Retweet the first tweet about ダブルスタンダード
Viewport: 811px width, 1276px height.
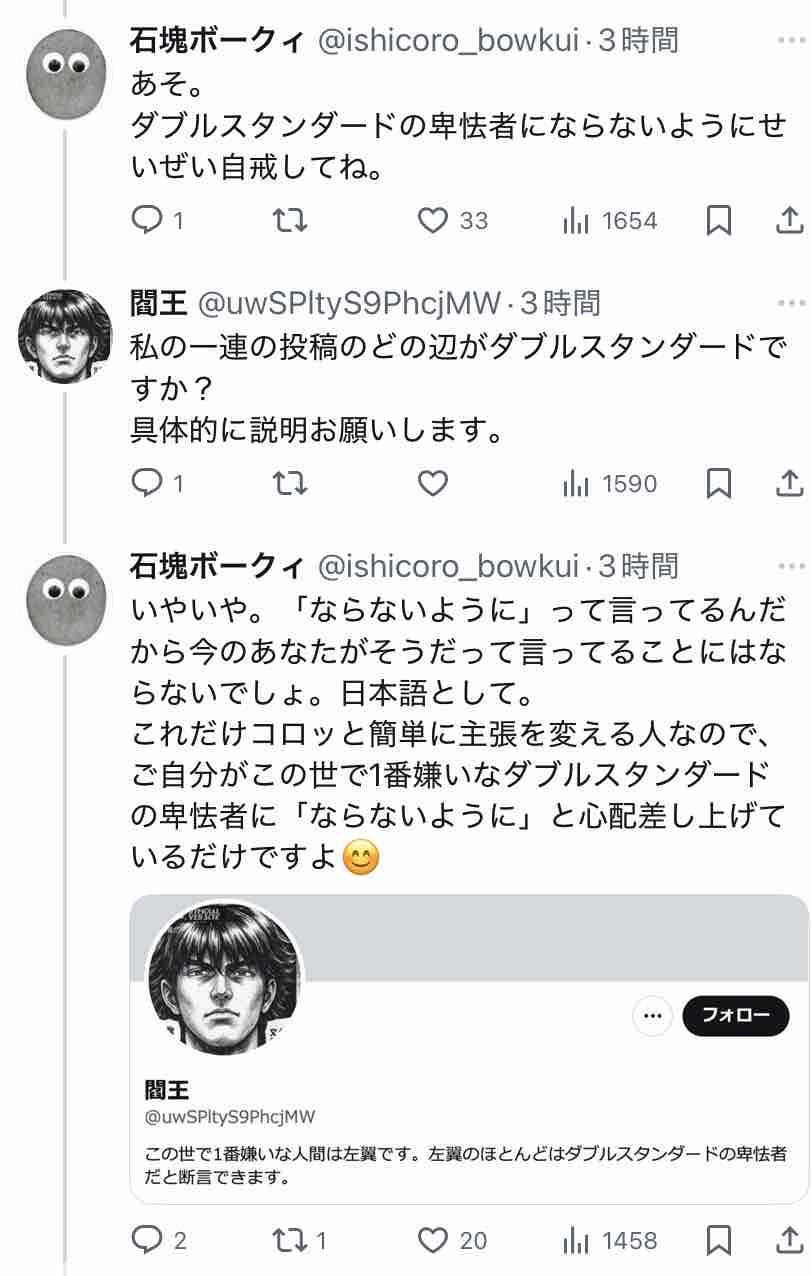coord(290,221)
